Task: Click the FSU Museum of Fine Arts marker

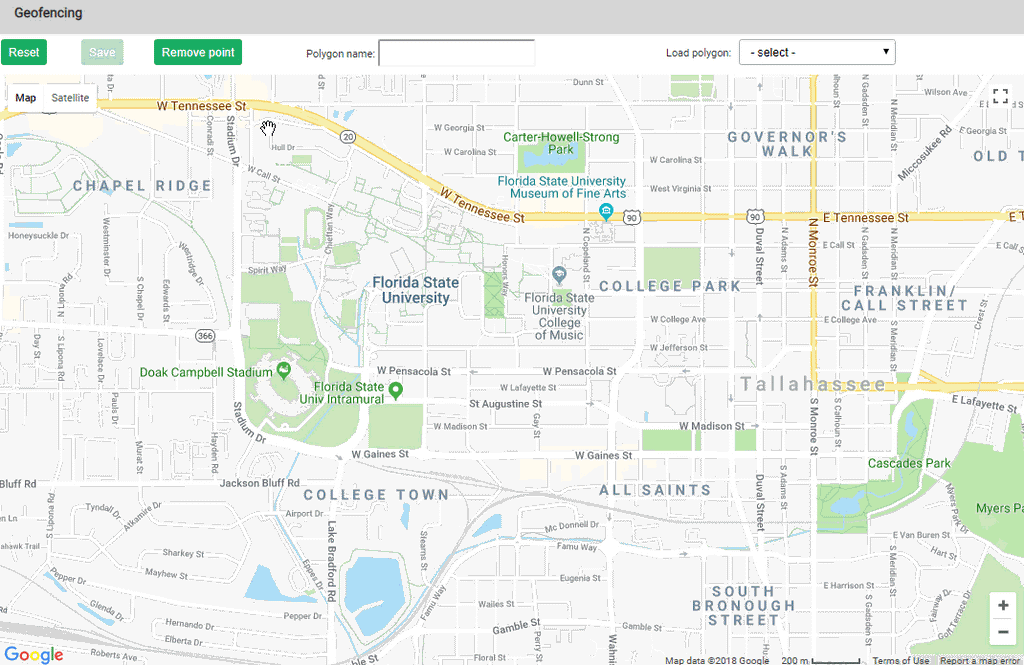Action: point(606,212)
